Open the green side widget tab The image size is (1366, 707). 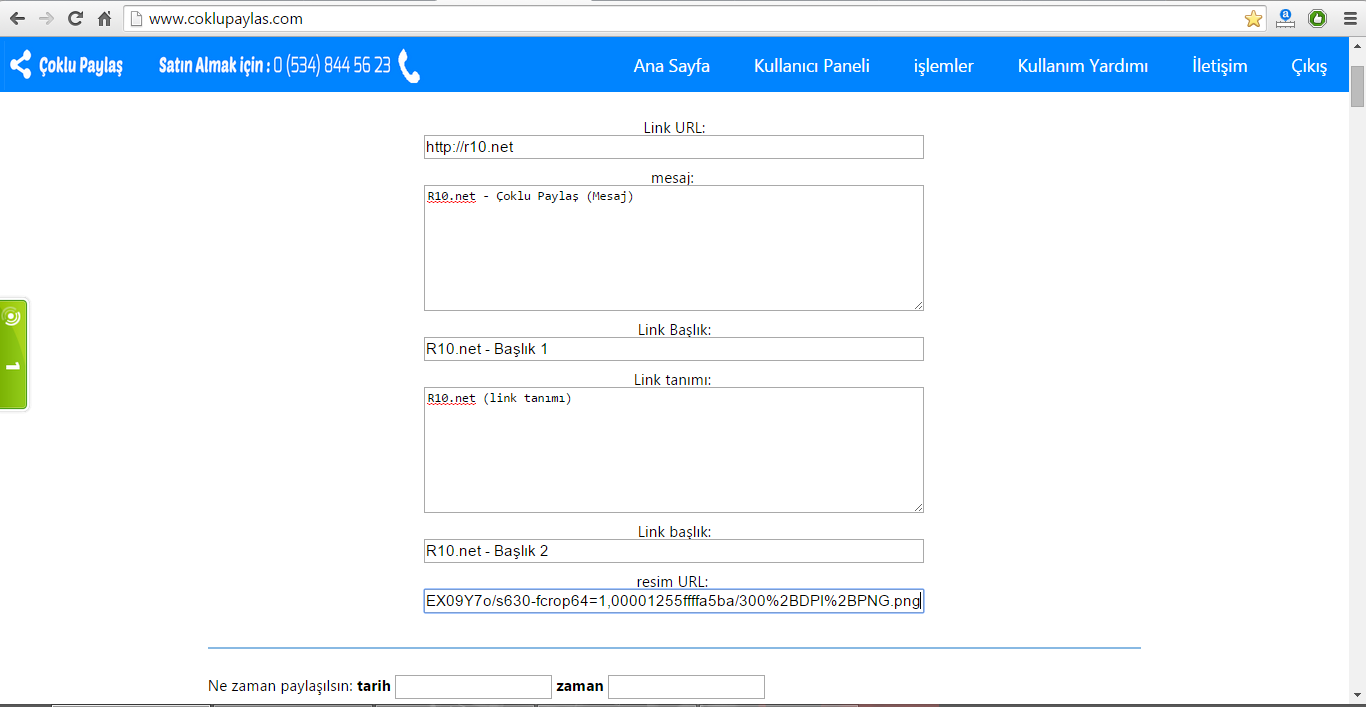tap(13, 354)
